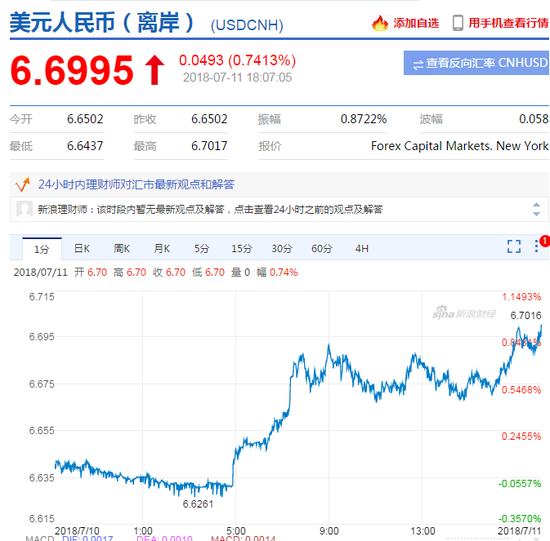Click the 1.1493% axis label
The width and height of the screenshot is (550, 541).
(x=522, y=297)
